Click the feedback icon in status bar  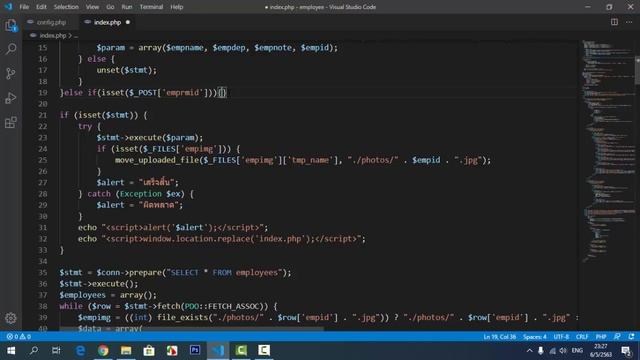(617, 337)
